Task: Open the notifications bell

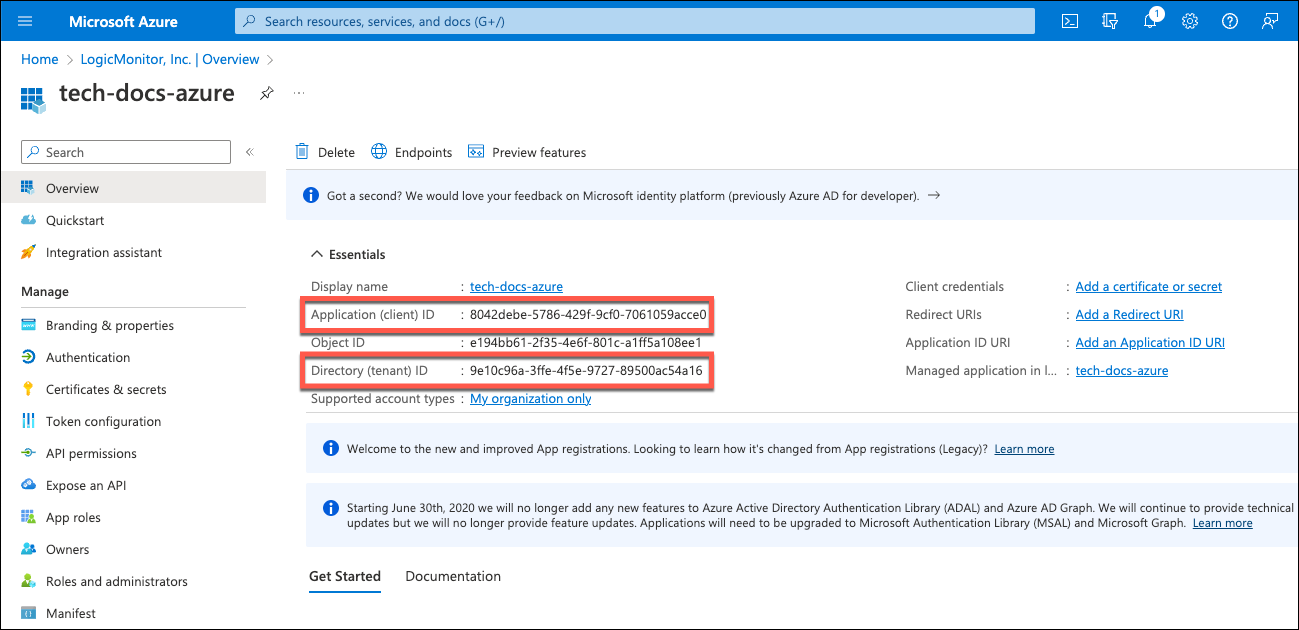Action: point(1150,21)
